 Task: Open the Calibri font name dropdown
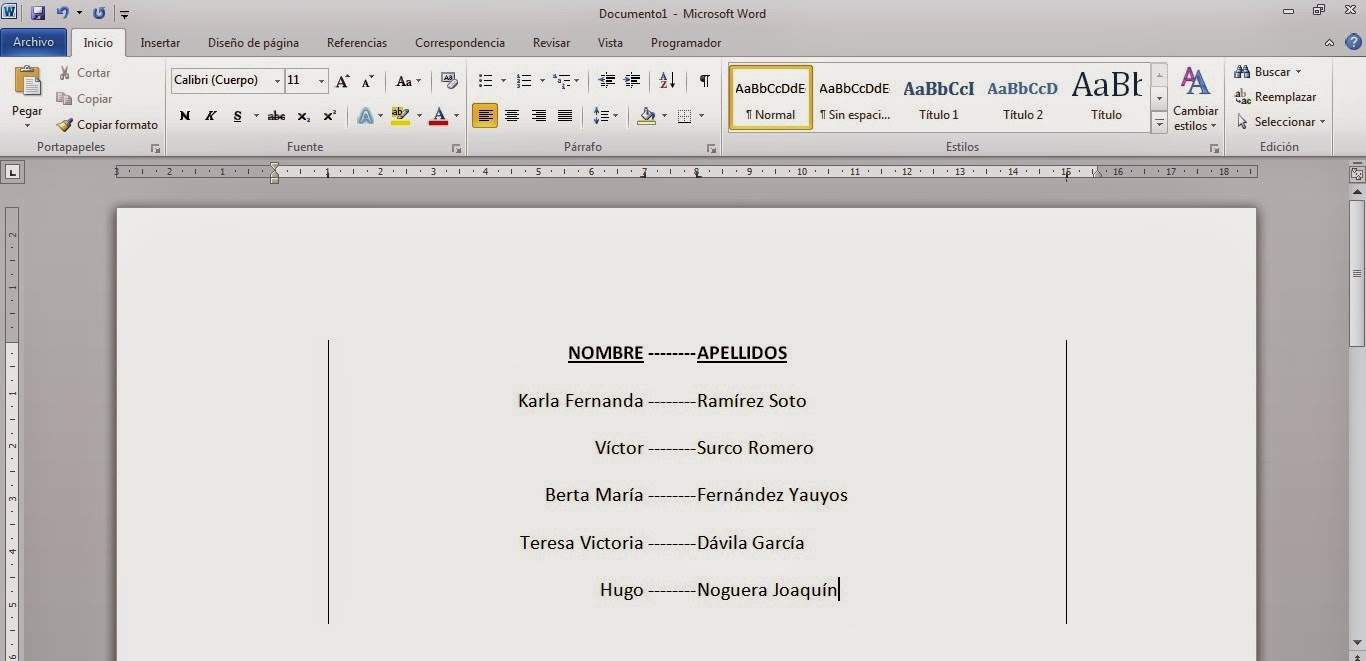(278, 80)
